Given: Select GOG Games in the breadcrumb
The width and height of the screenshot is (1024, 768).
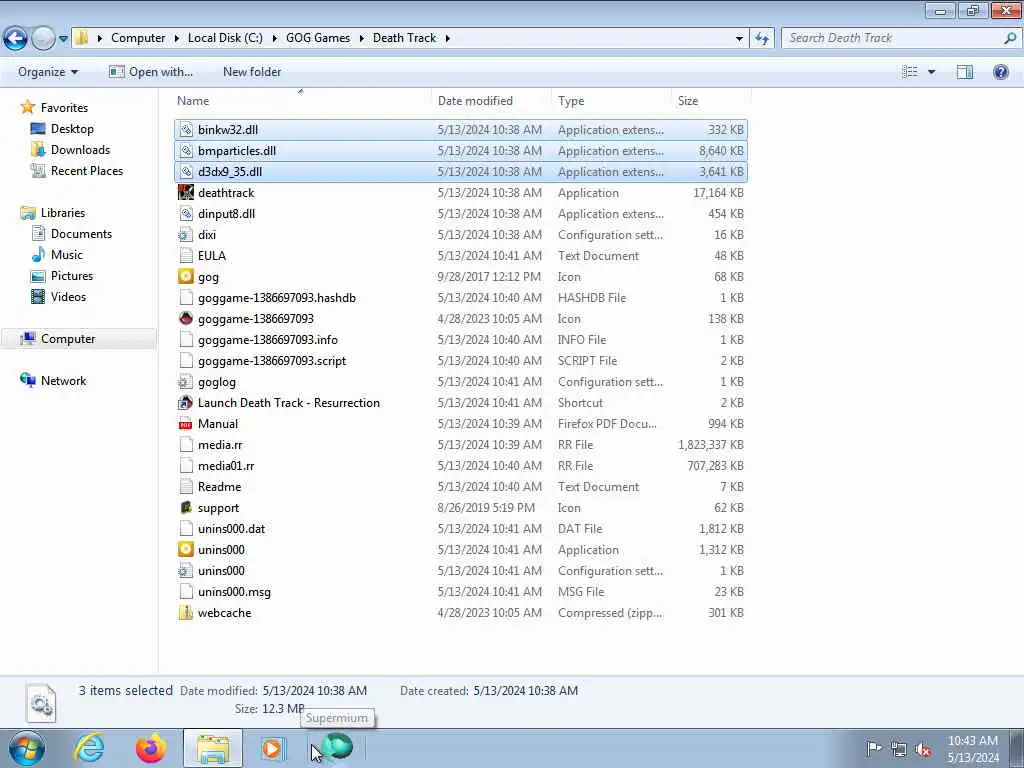Looking at the screenshot, I should click(318, 38).
